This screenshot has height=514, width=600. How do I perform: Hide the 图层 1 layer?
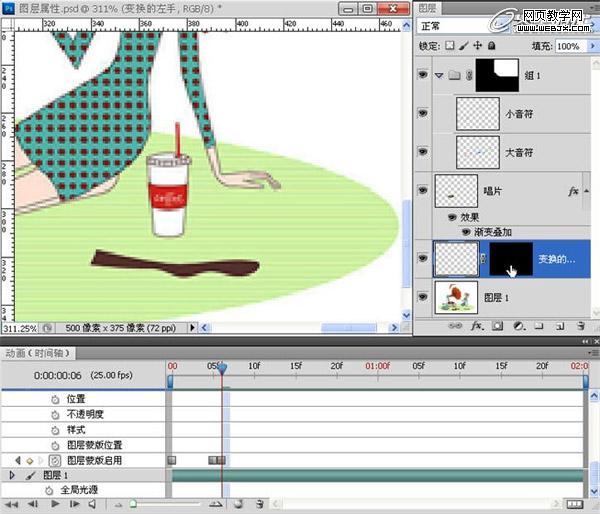[423, 296]
